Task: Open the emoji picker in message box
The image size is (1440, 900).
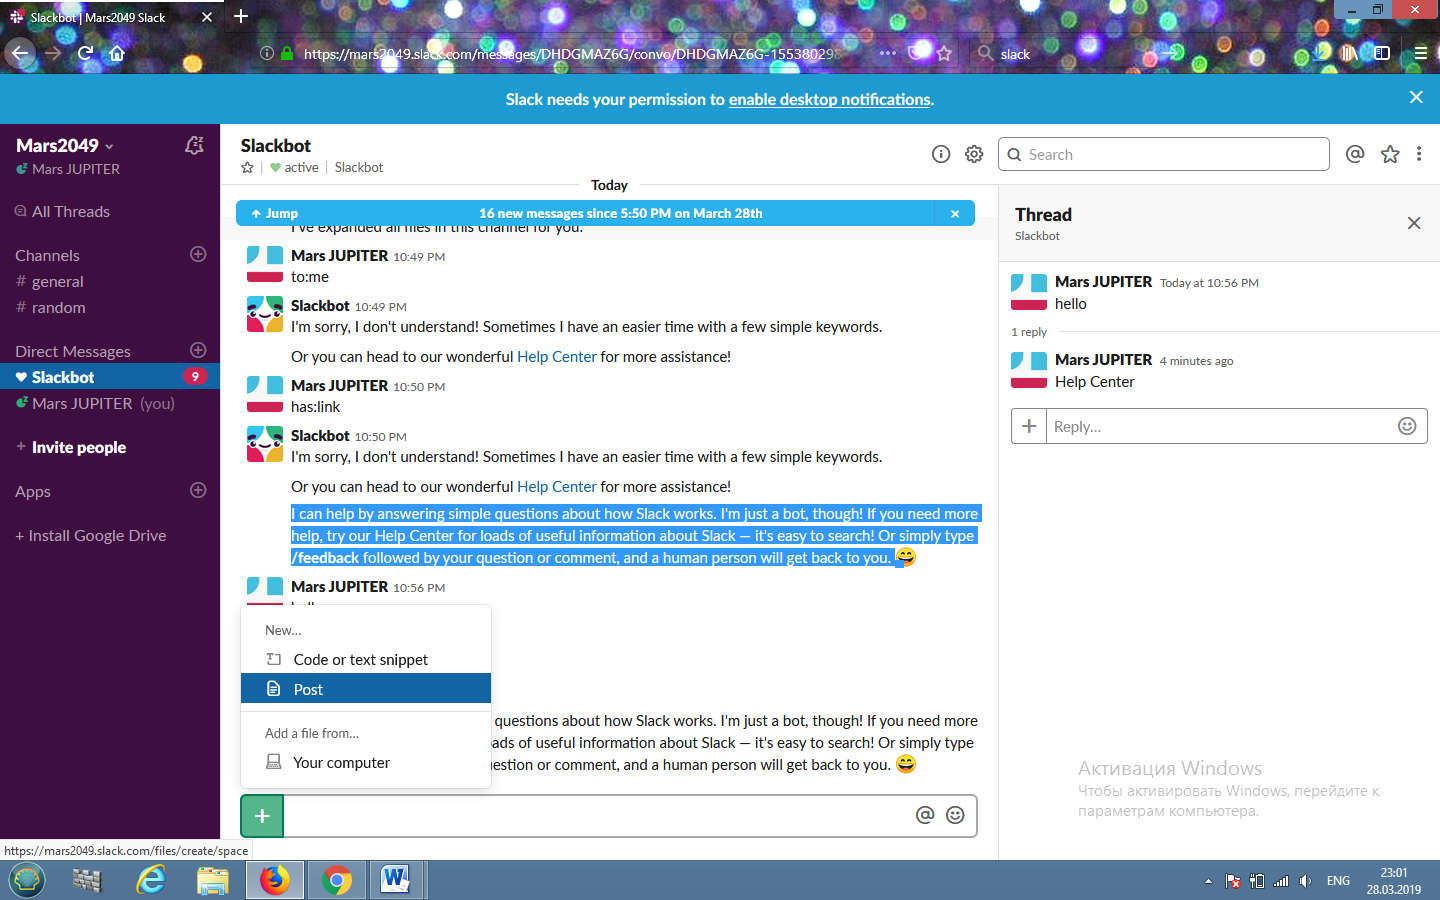Action: click(x=956, y=815)
